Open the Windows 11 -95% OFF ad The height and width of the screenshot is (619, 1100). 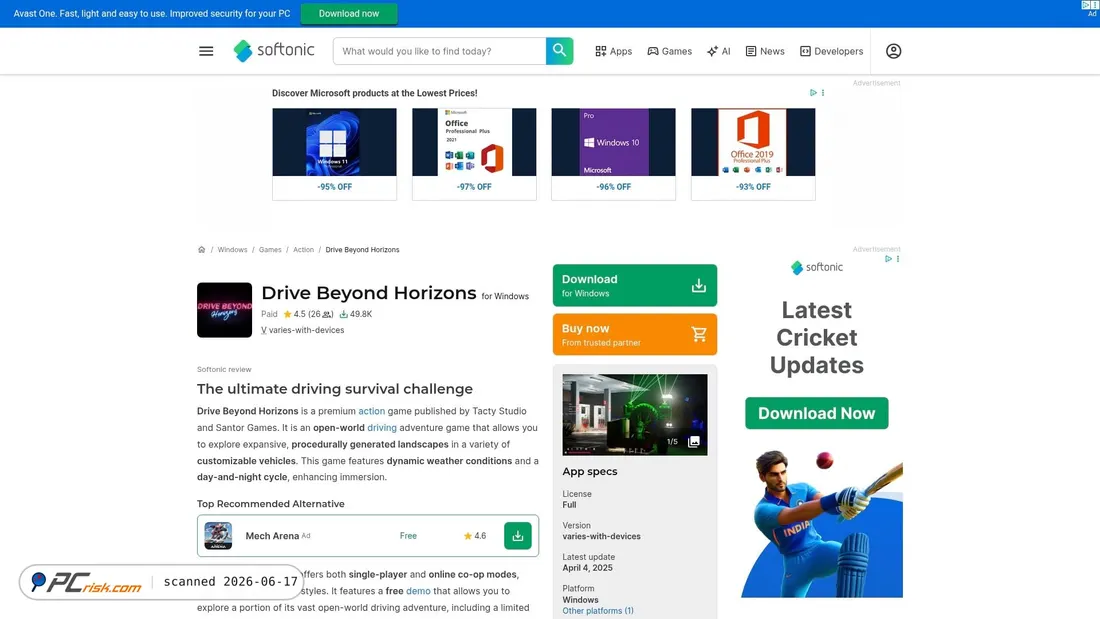tap(335, 154)
